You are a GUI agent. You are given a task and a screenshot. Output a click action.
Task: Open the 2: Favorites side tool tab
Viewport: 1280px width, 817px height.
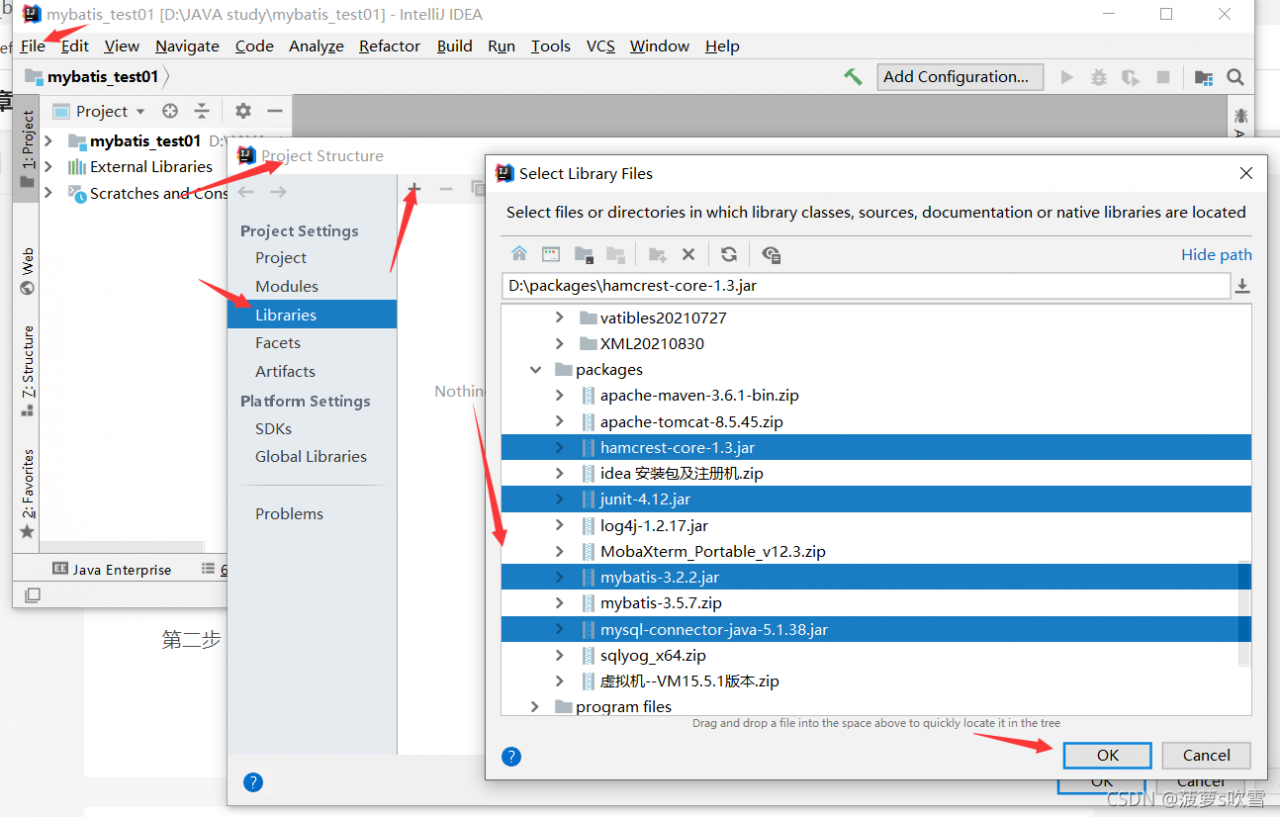27,494
